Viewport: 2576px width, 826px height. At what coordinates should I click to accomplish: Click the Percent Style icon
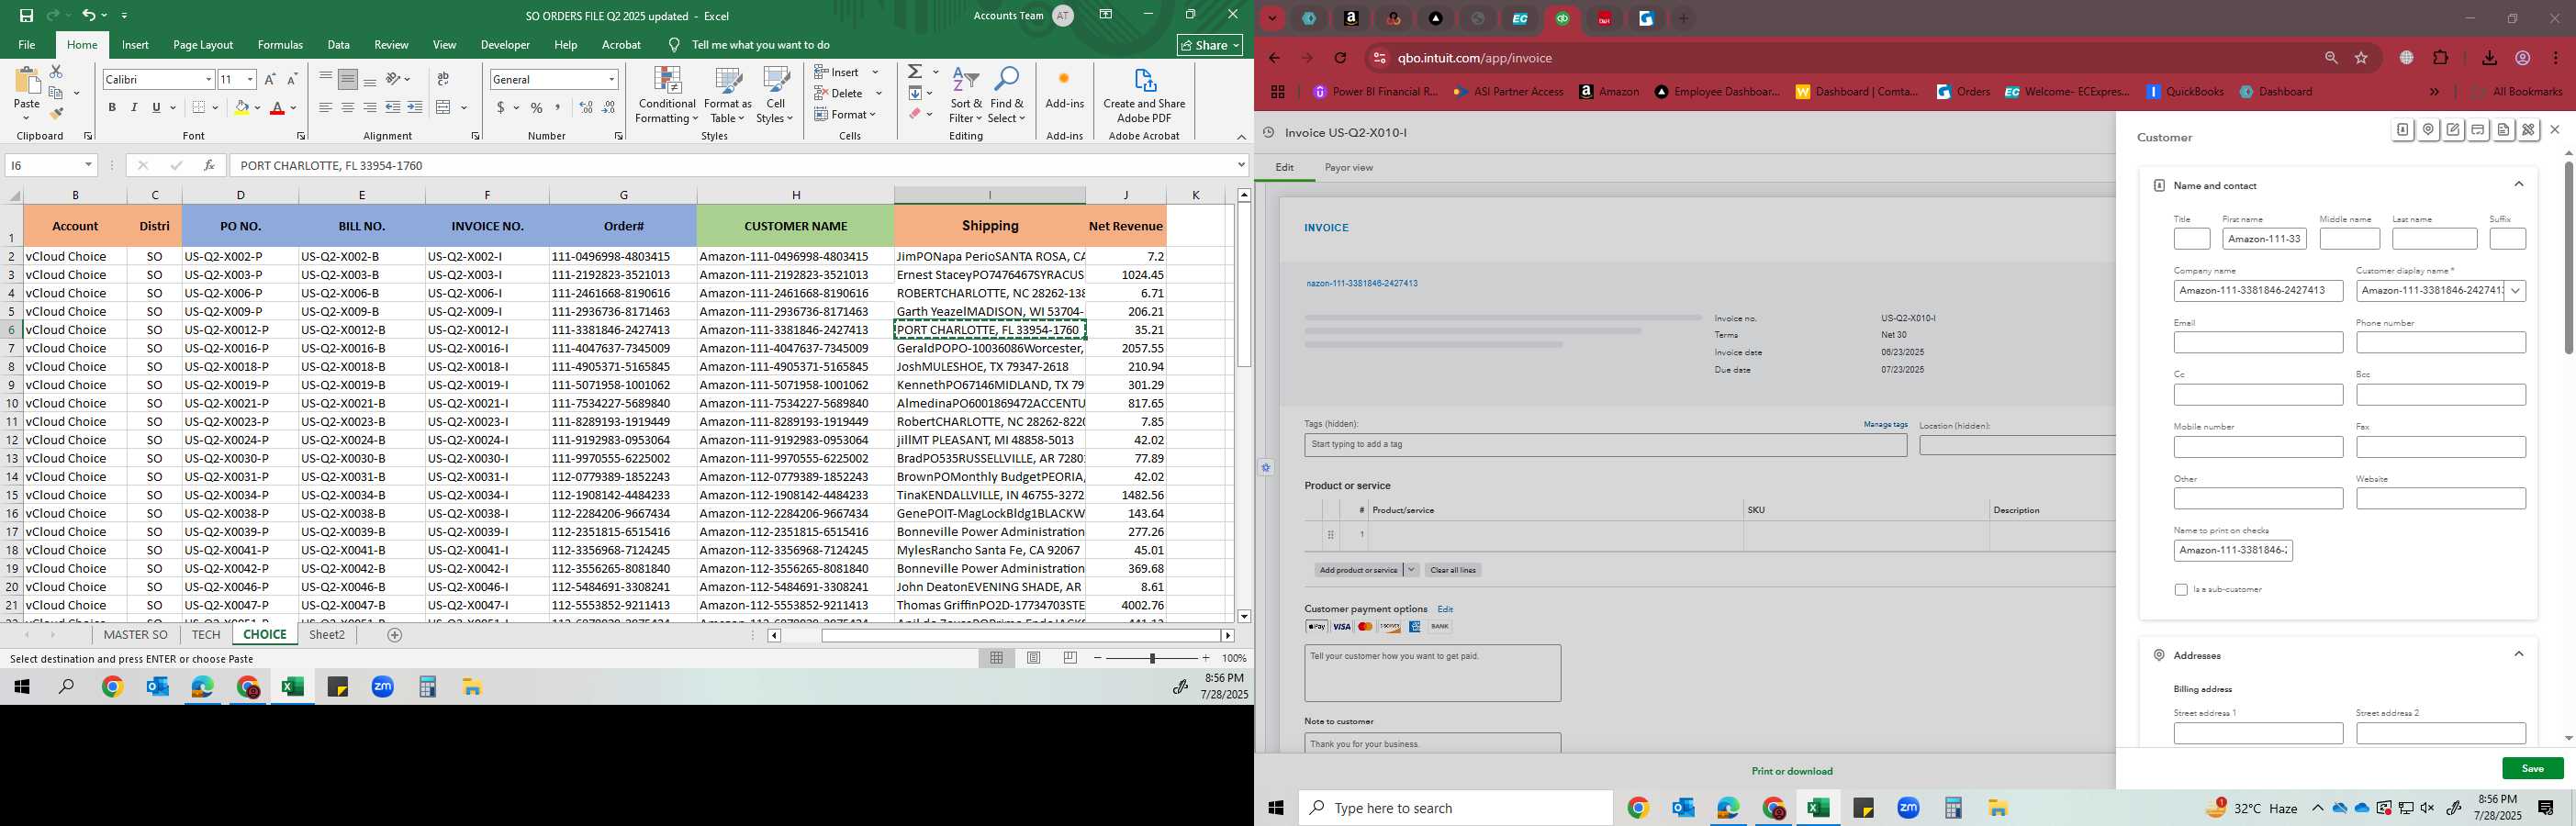coord(537,107)
